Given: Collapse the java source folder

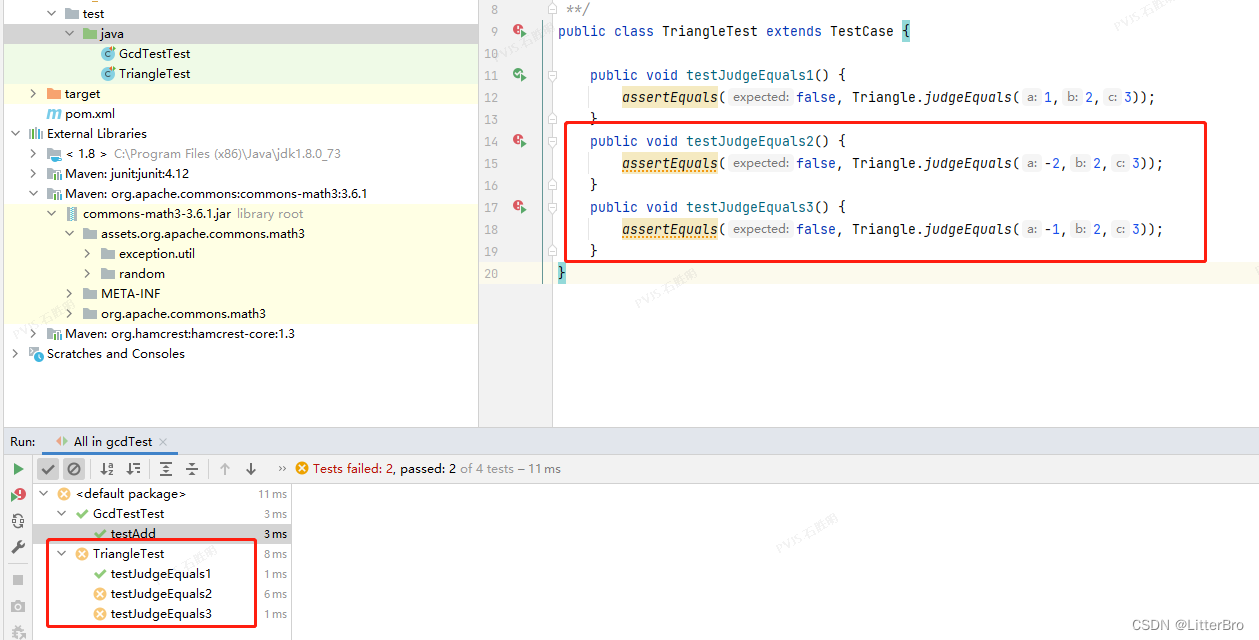Looking at the screenshot, I should point(68,33).
